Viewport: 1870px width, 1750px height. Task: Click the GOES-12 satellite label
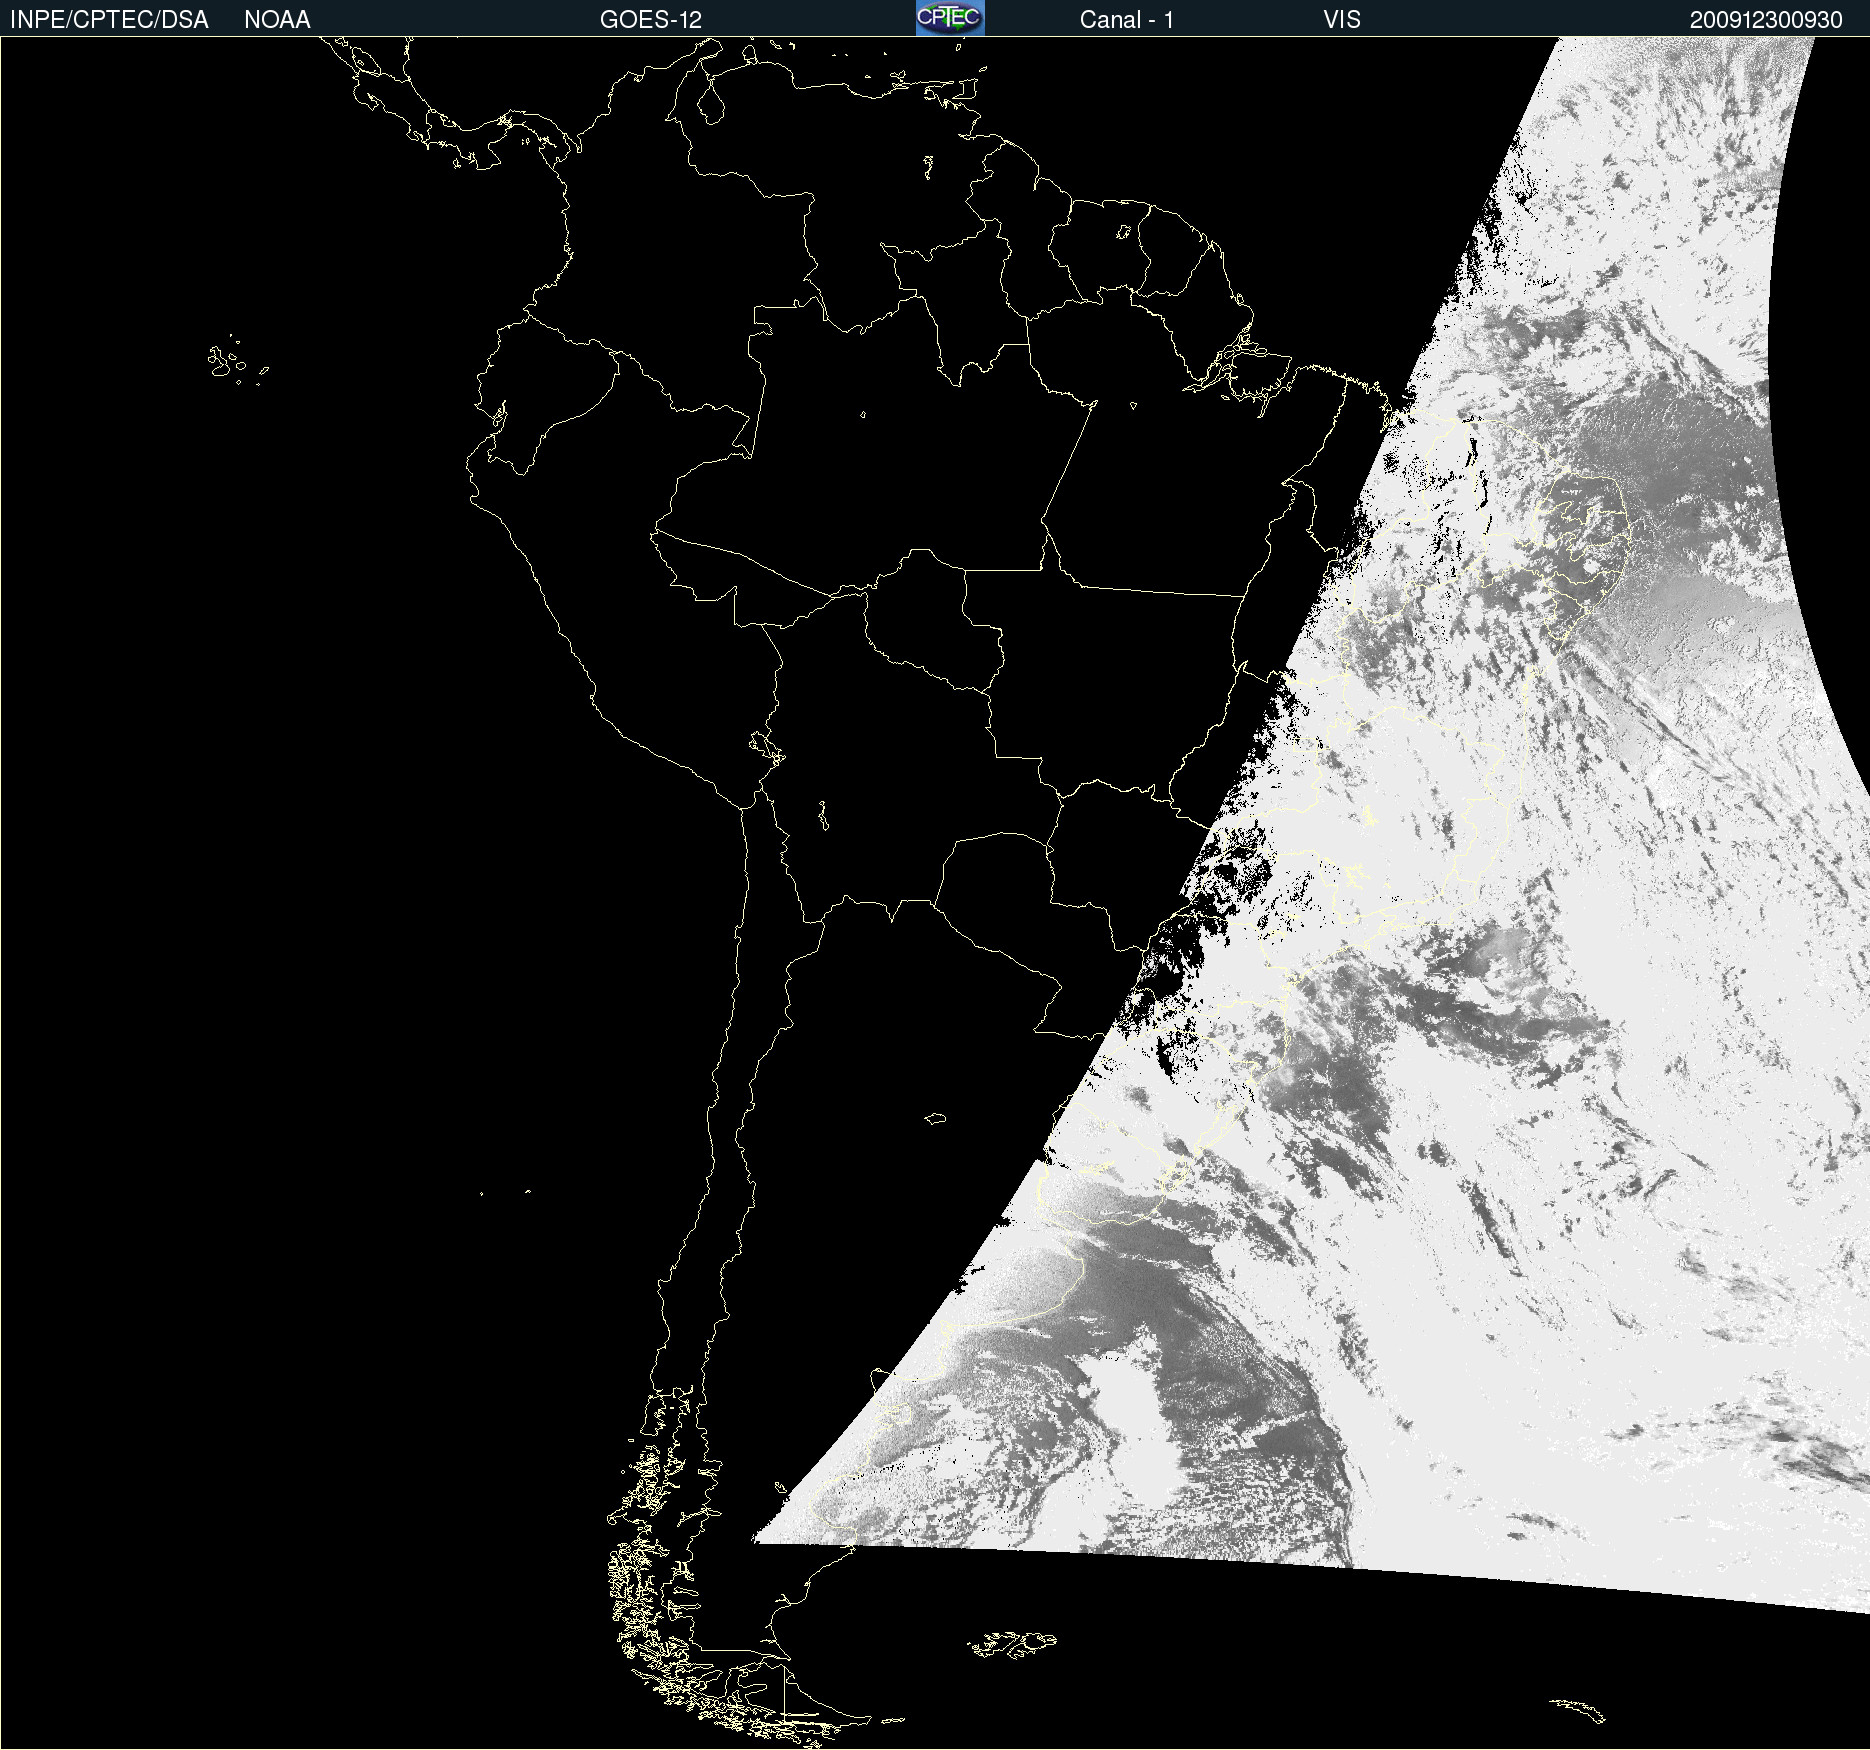click(x=651, y=20)
